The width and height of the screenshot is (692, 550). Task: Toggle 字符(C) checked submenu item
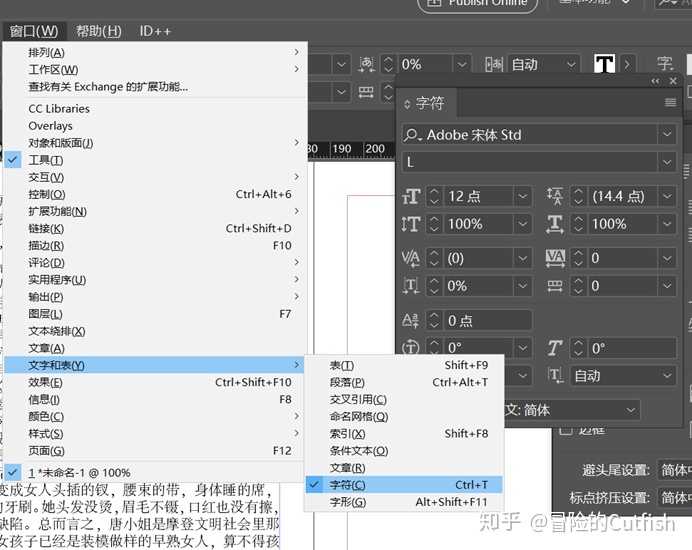click(x=404, y=485)
